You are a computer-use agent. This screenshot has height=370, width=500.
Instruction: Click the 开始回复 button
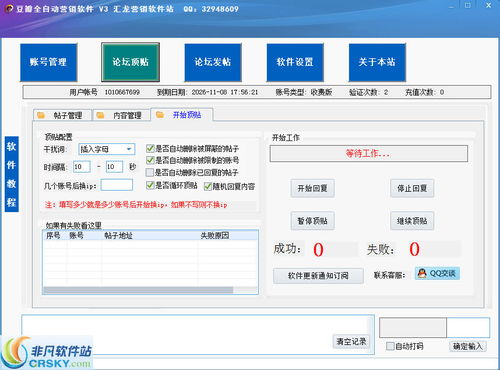pyautogui.click(x=312, y=188)
